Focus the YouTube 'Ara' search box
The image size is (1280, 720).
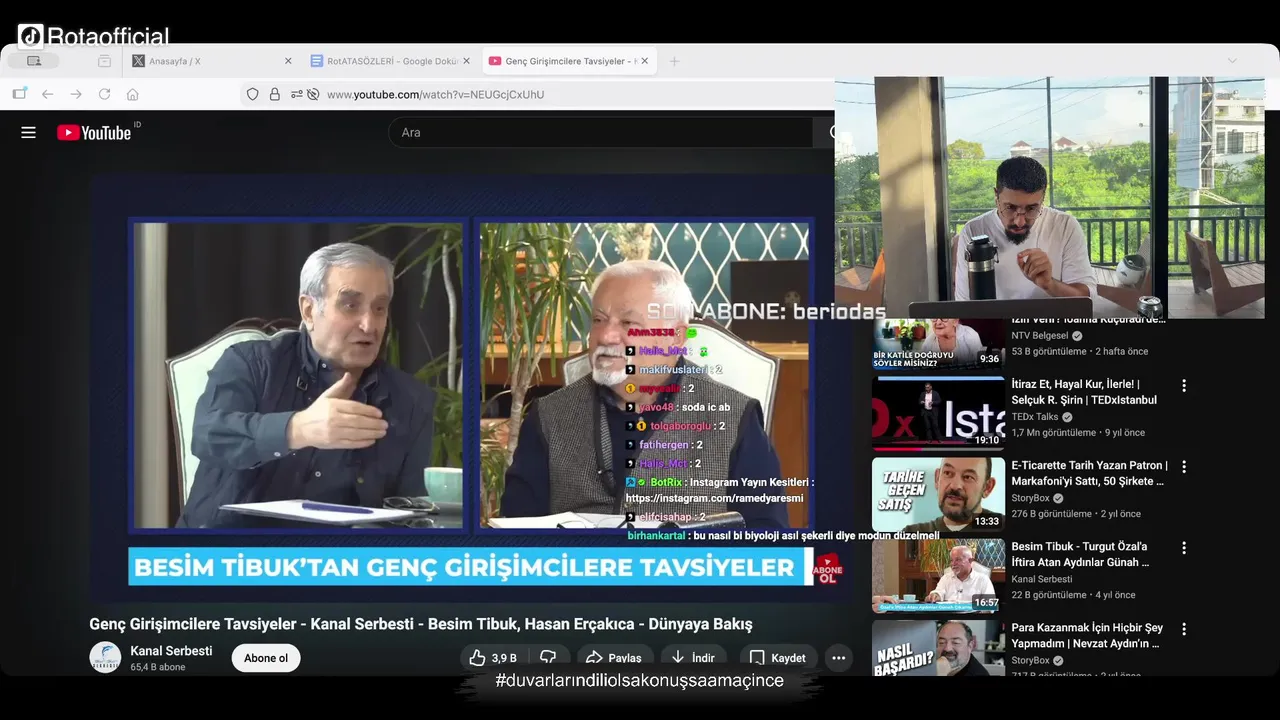[600, 132]
